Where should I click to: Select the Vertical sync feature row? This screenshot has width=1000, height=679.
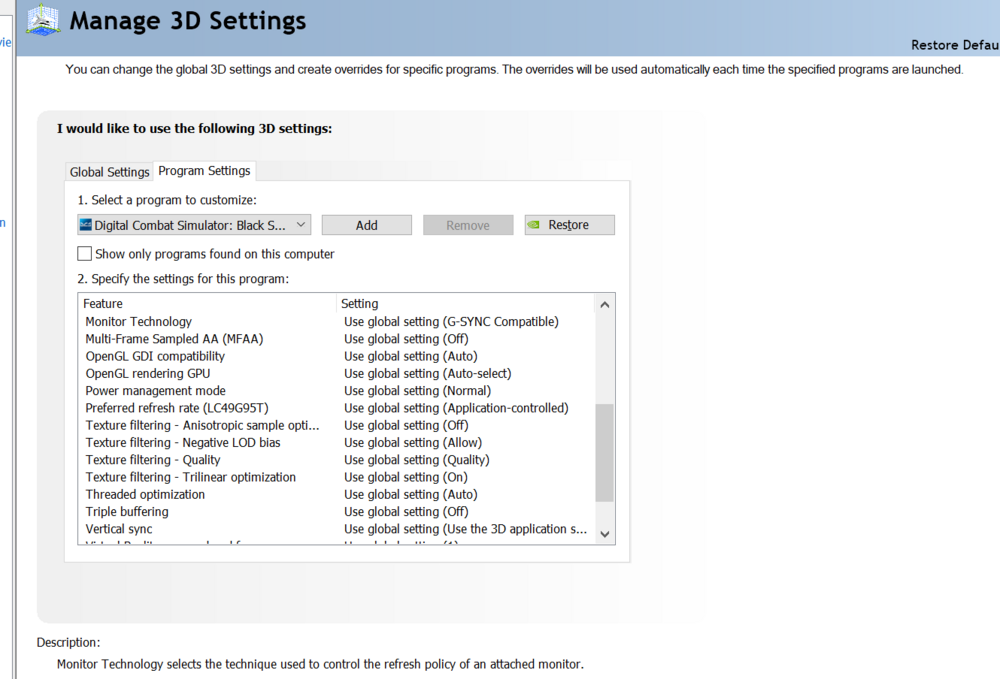tap(336, 529)
